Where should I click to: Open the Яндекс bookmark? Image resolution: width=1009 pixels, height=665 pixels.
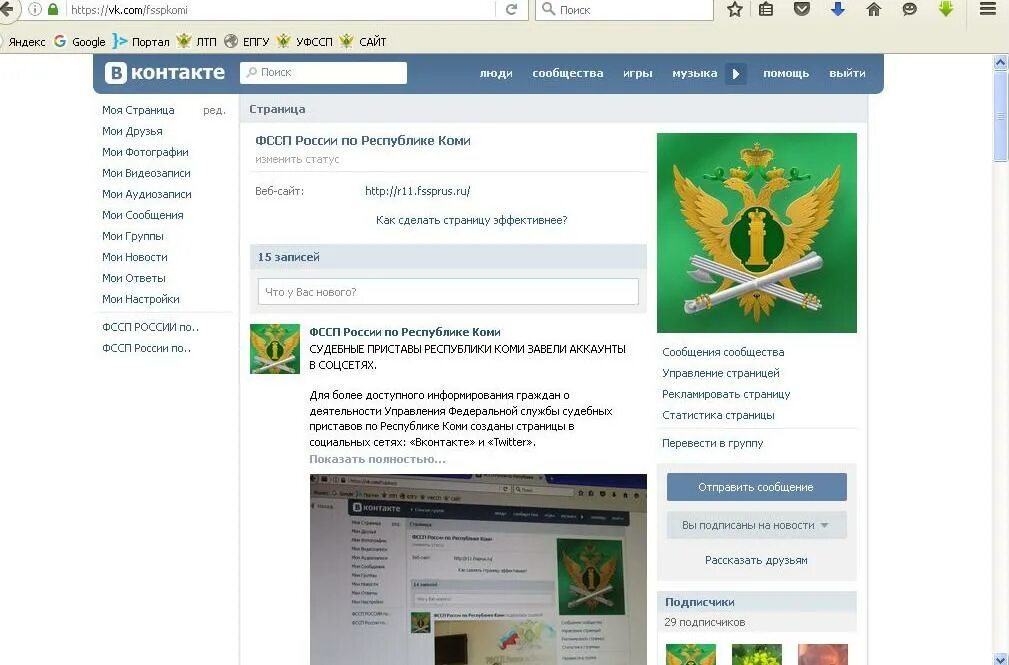pyautogui.click(x=26, y=42)
